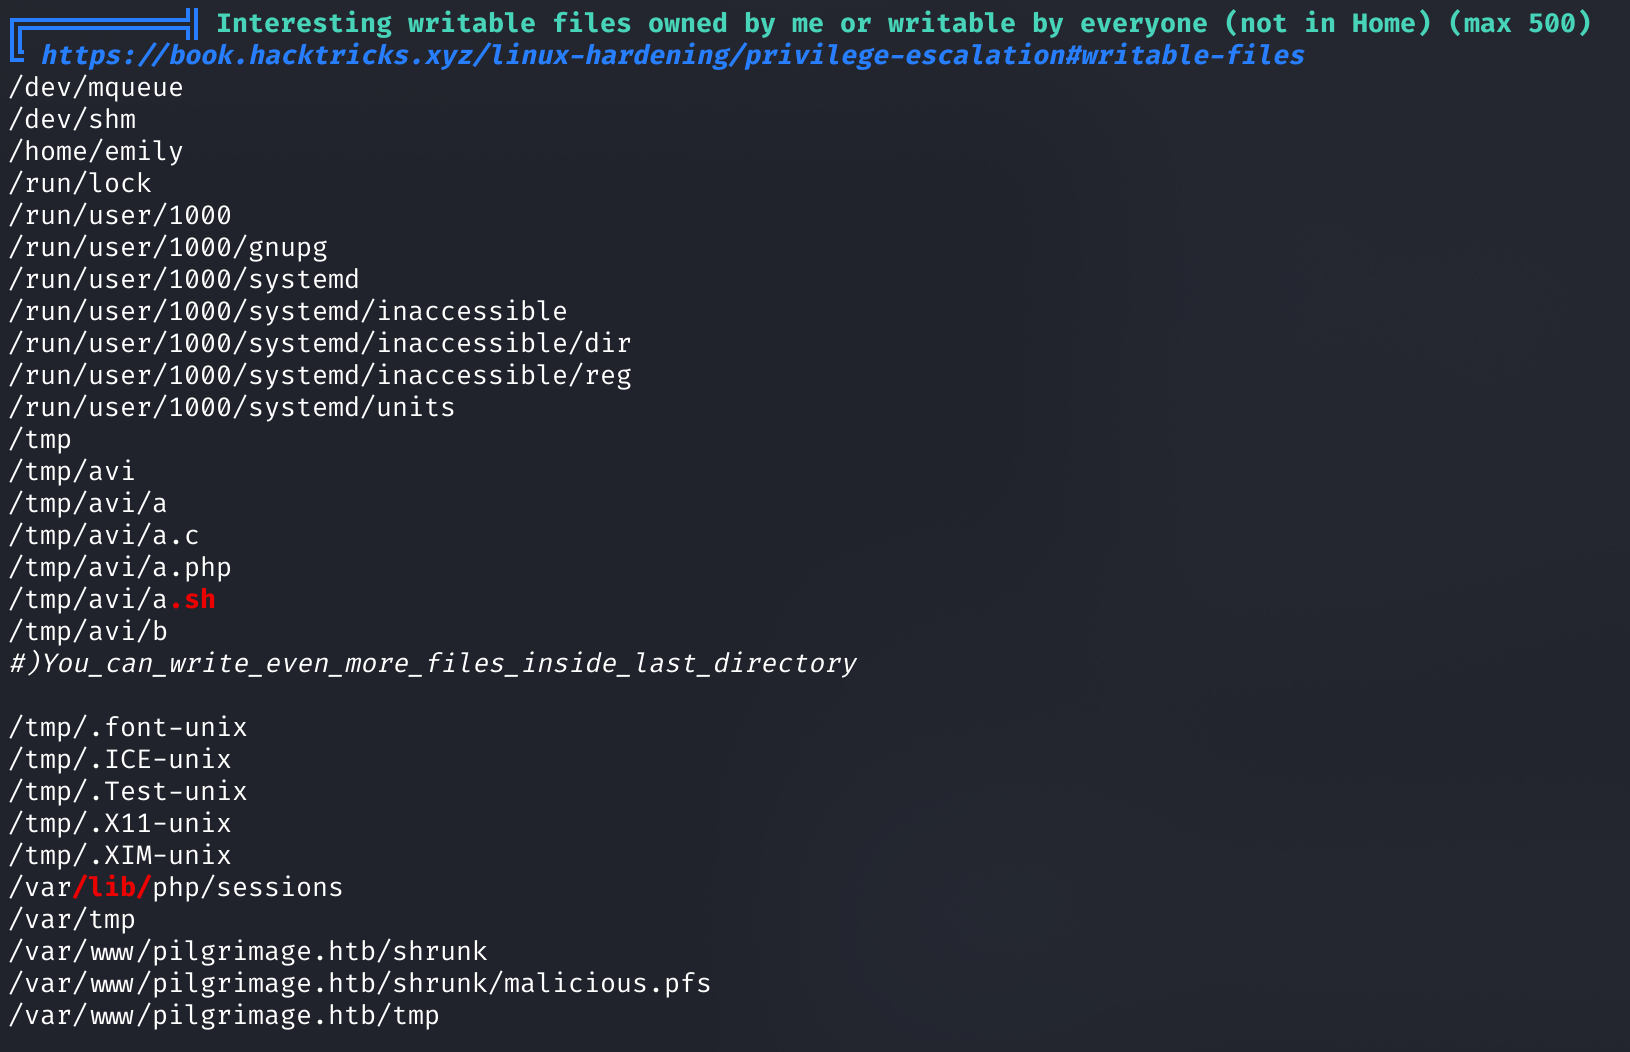Screen dimensions: 1630x1052
Task: Select the /dev/mqueue path line
Action: (96, 87)
